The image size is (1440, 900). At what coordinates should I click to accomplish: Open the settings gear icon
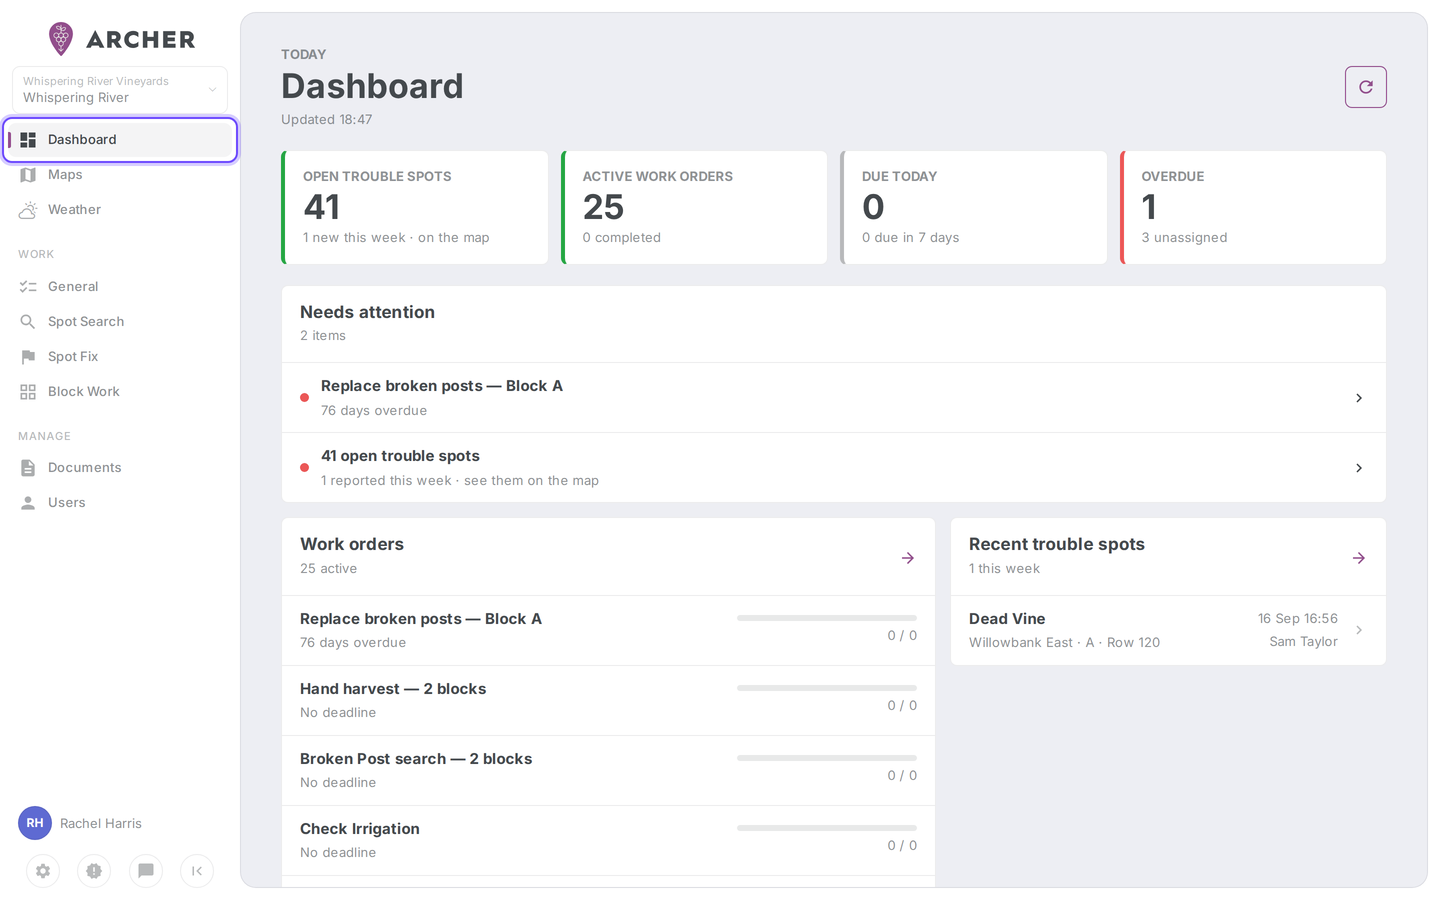43,871
